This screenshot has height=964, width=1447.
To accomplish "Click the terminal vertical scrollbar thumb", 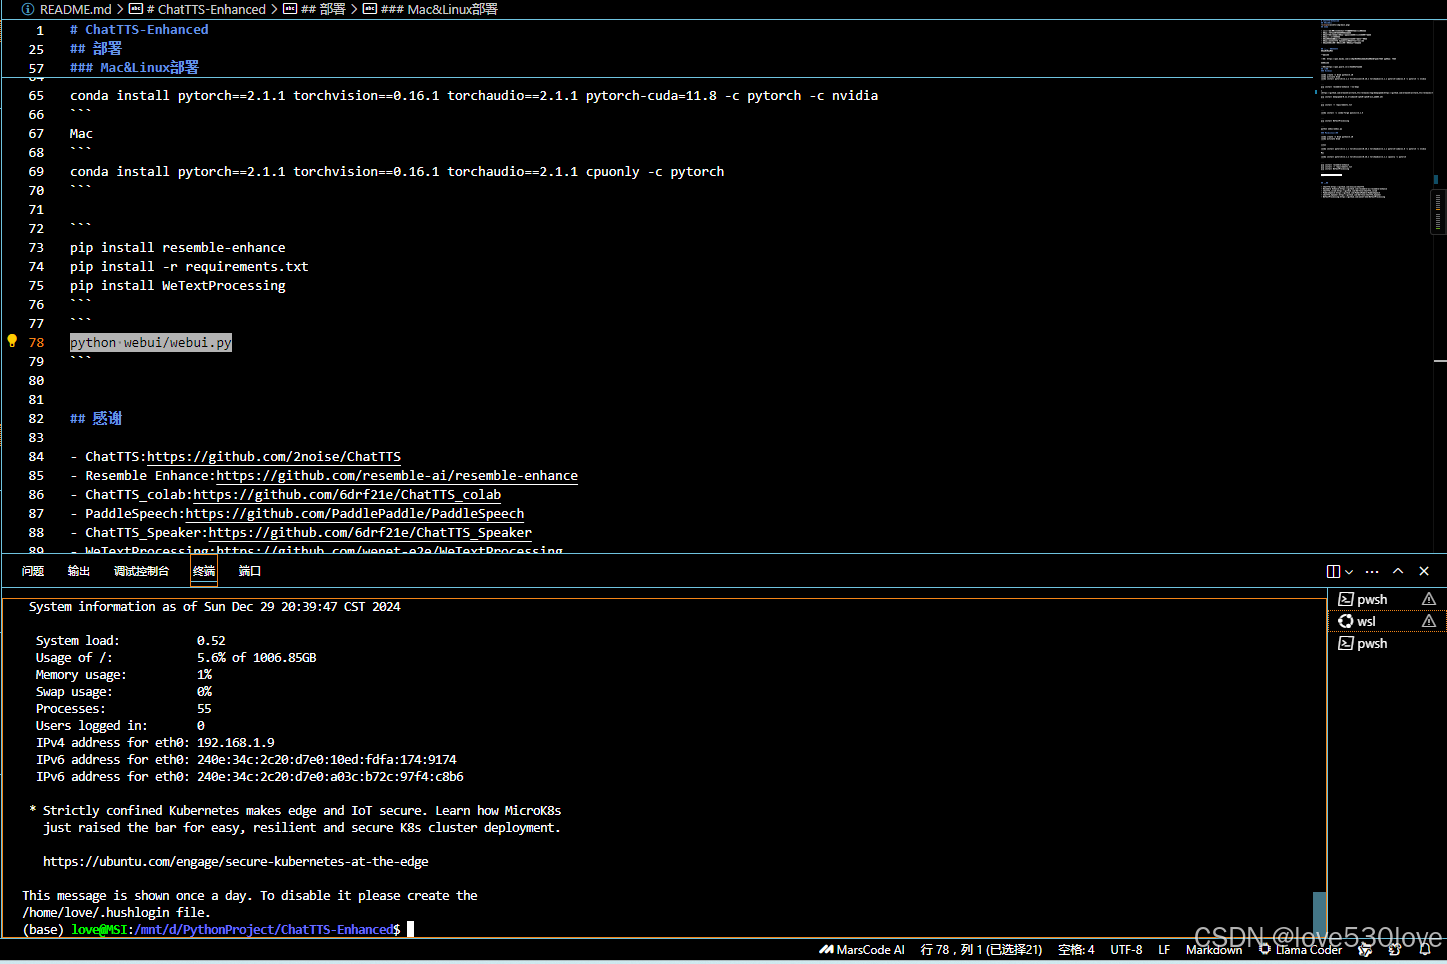I will tap(1319, 913).
